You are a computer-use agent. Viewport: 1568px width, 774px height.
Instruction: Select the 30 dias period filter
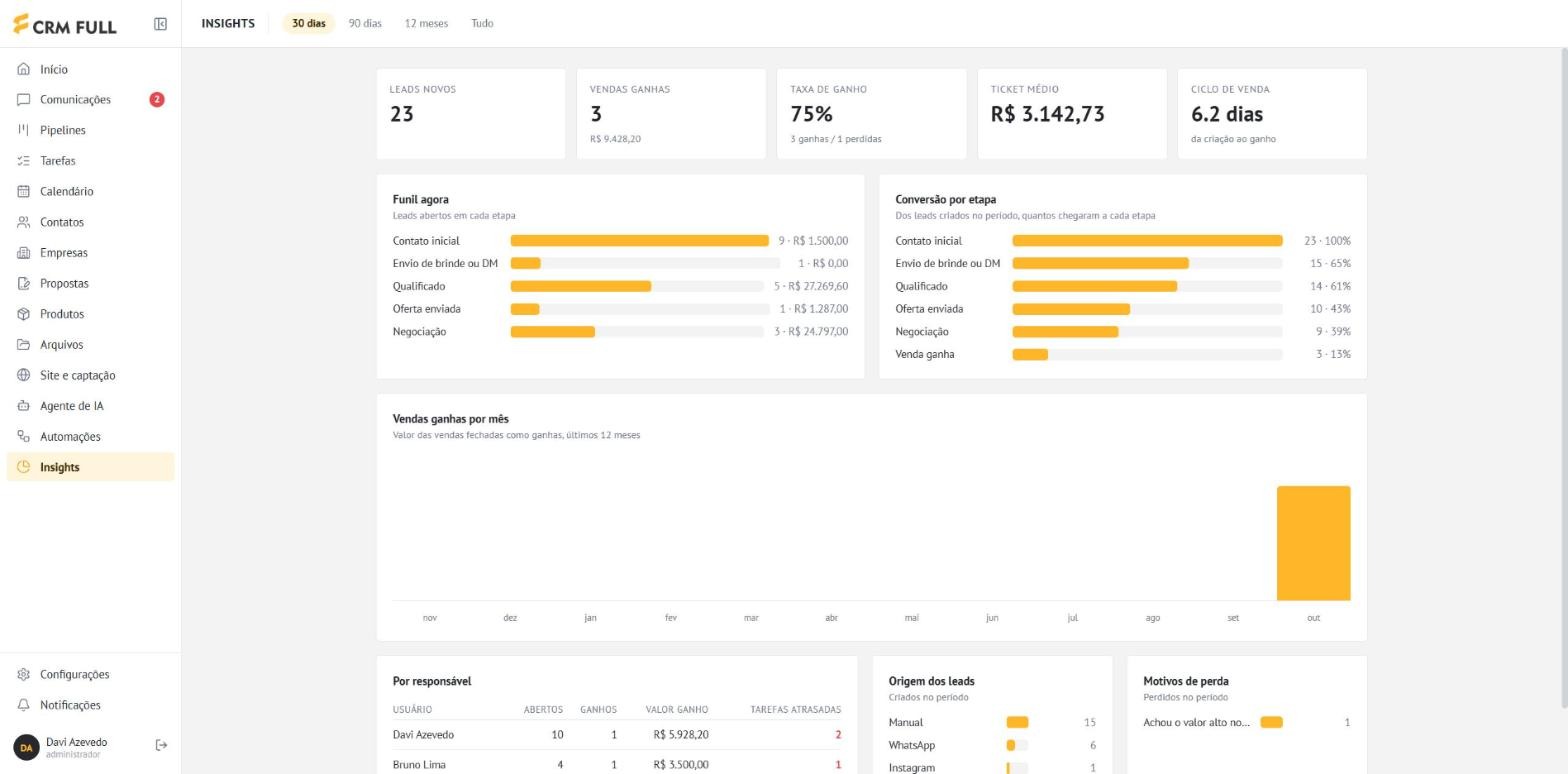(x=309, y=23)
